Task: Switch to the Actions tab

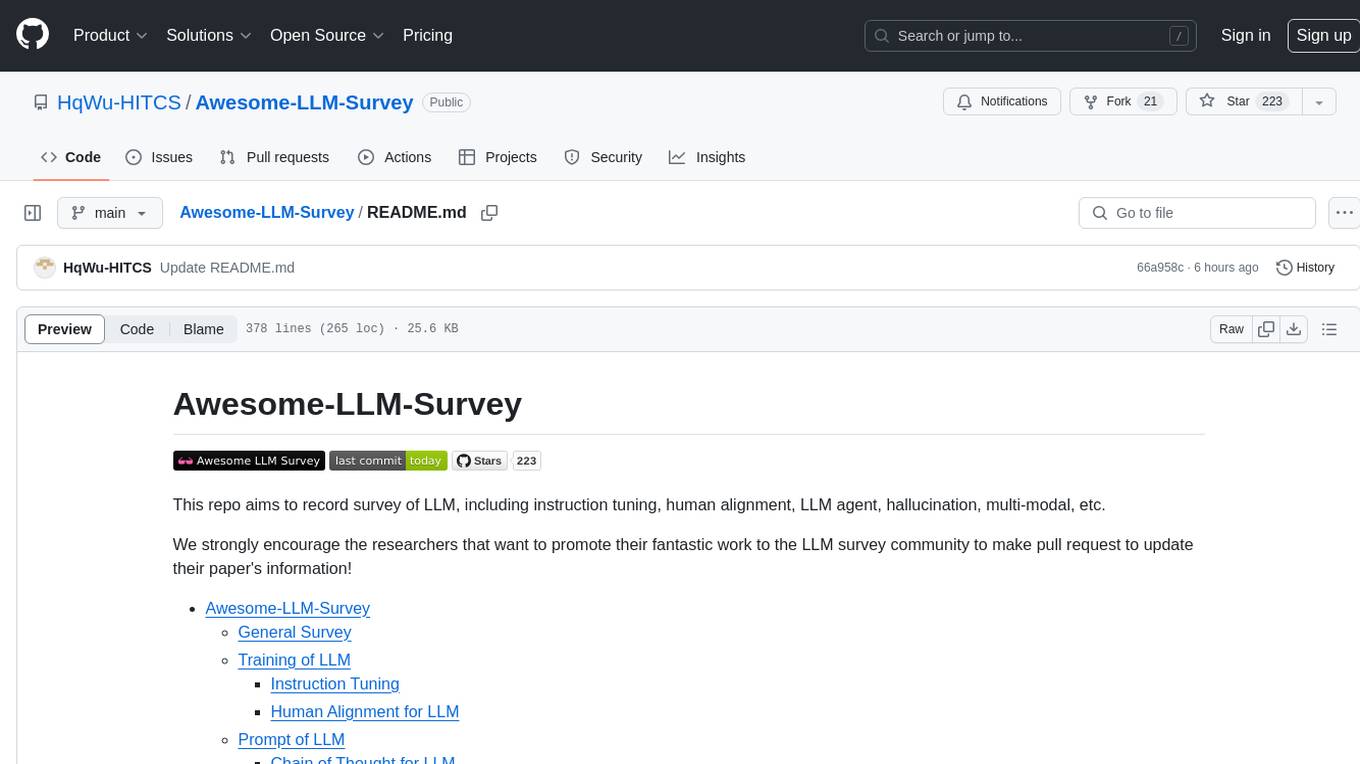Action: tap(395, 157)
